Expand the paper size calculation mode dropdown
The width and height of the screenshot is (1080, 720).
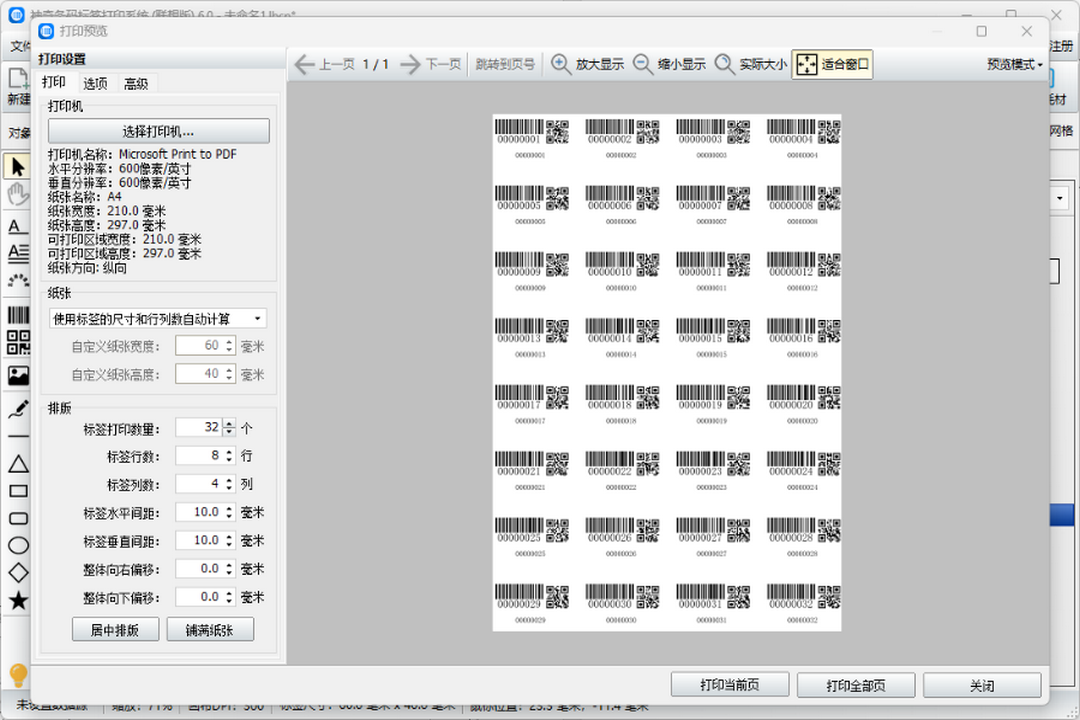click(159, 319)
